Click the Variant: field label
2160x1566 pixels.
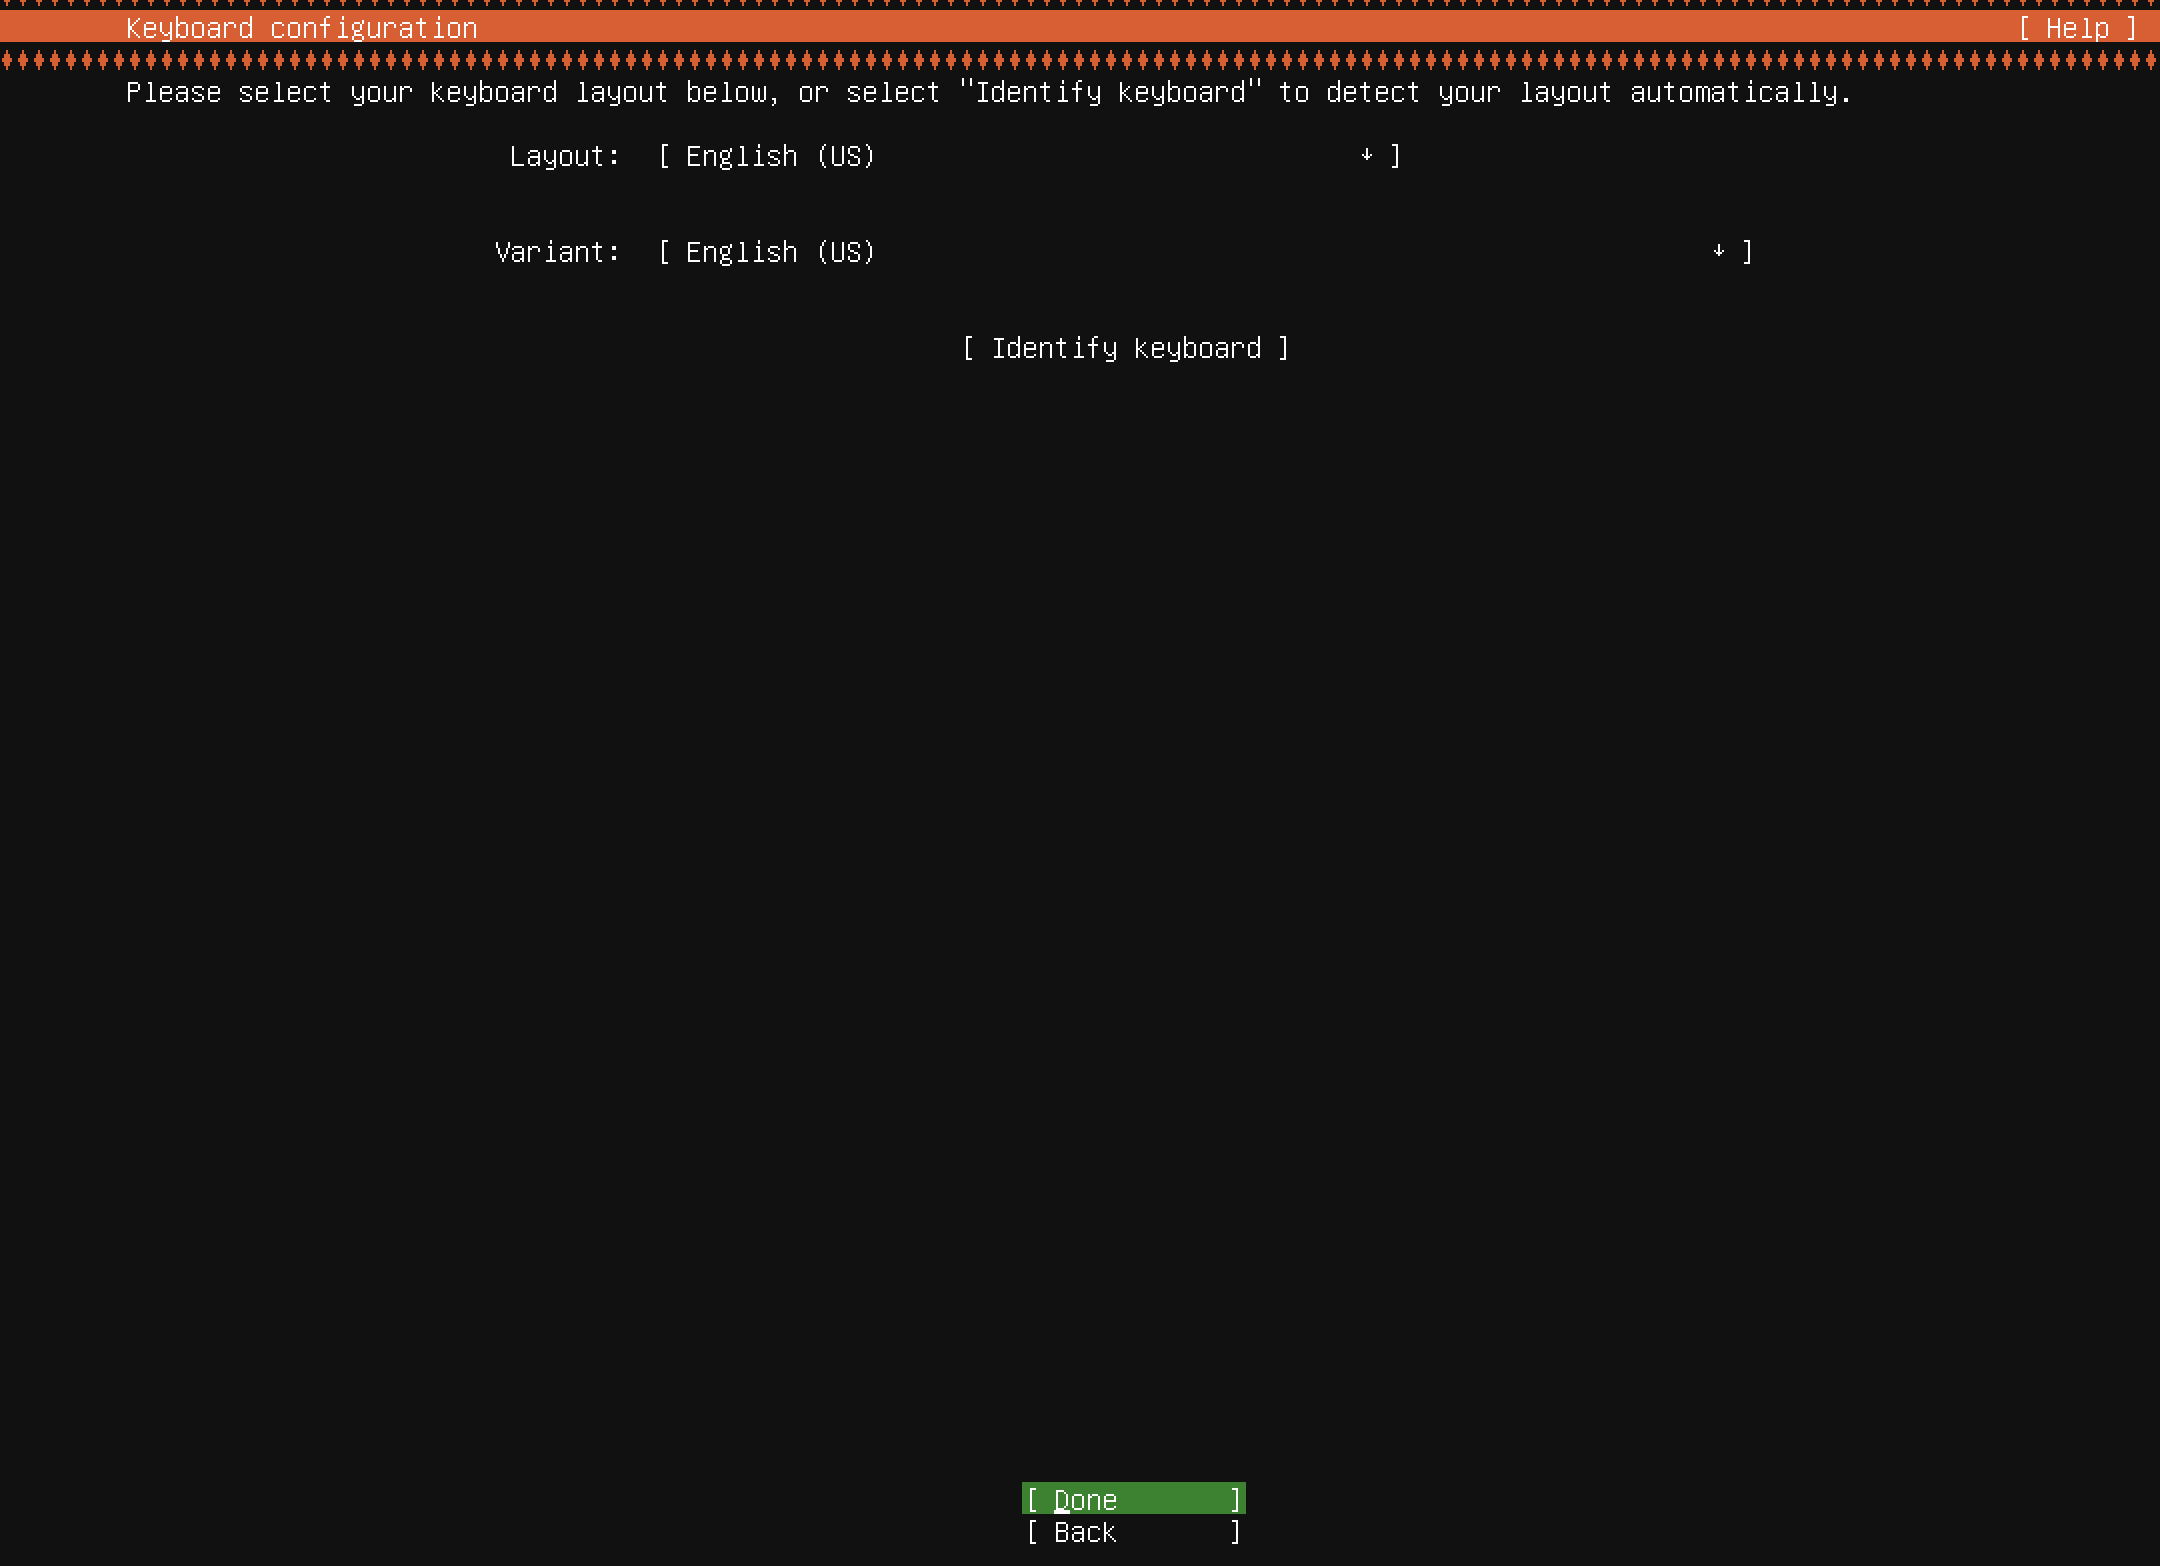click(x=557, y=252)
